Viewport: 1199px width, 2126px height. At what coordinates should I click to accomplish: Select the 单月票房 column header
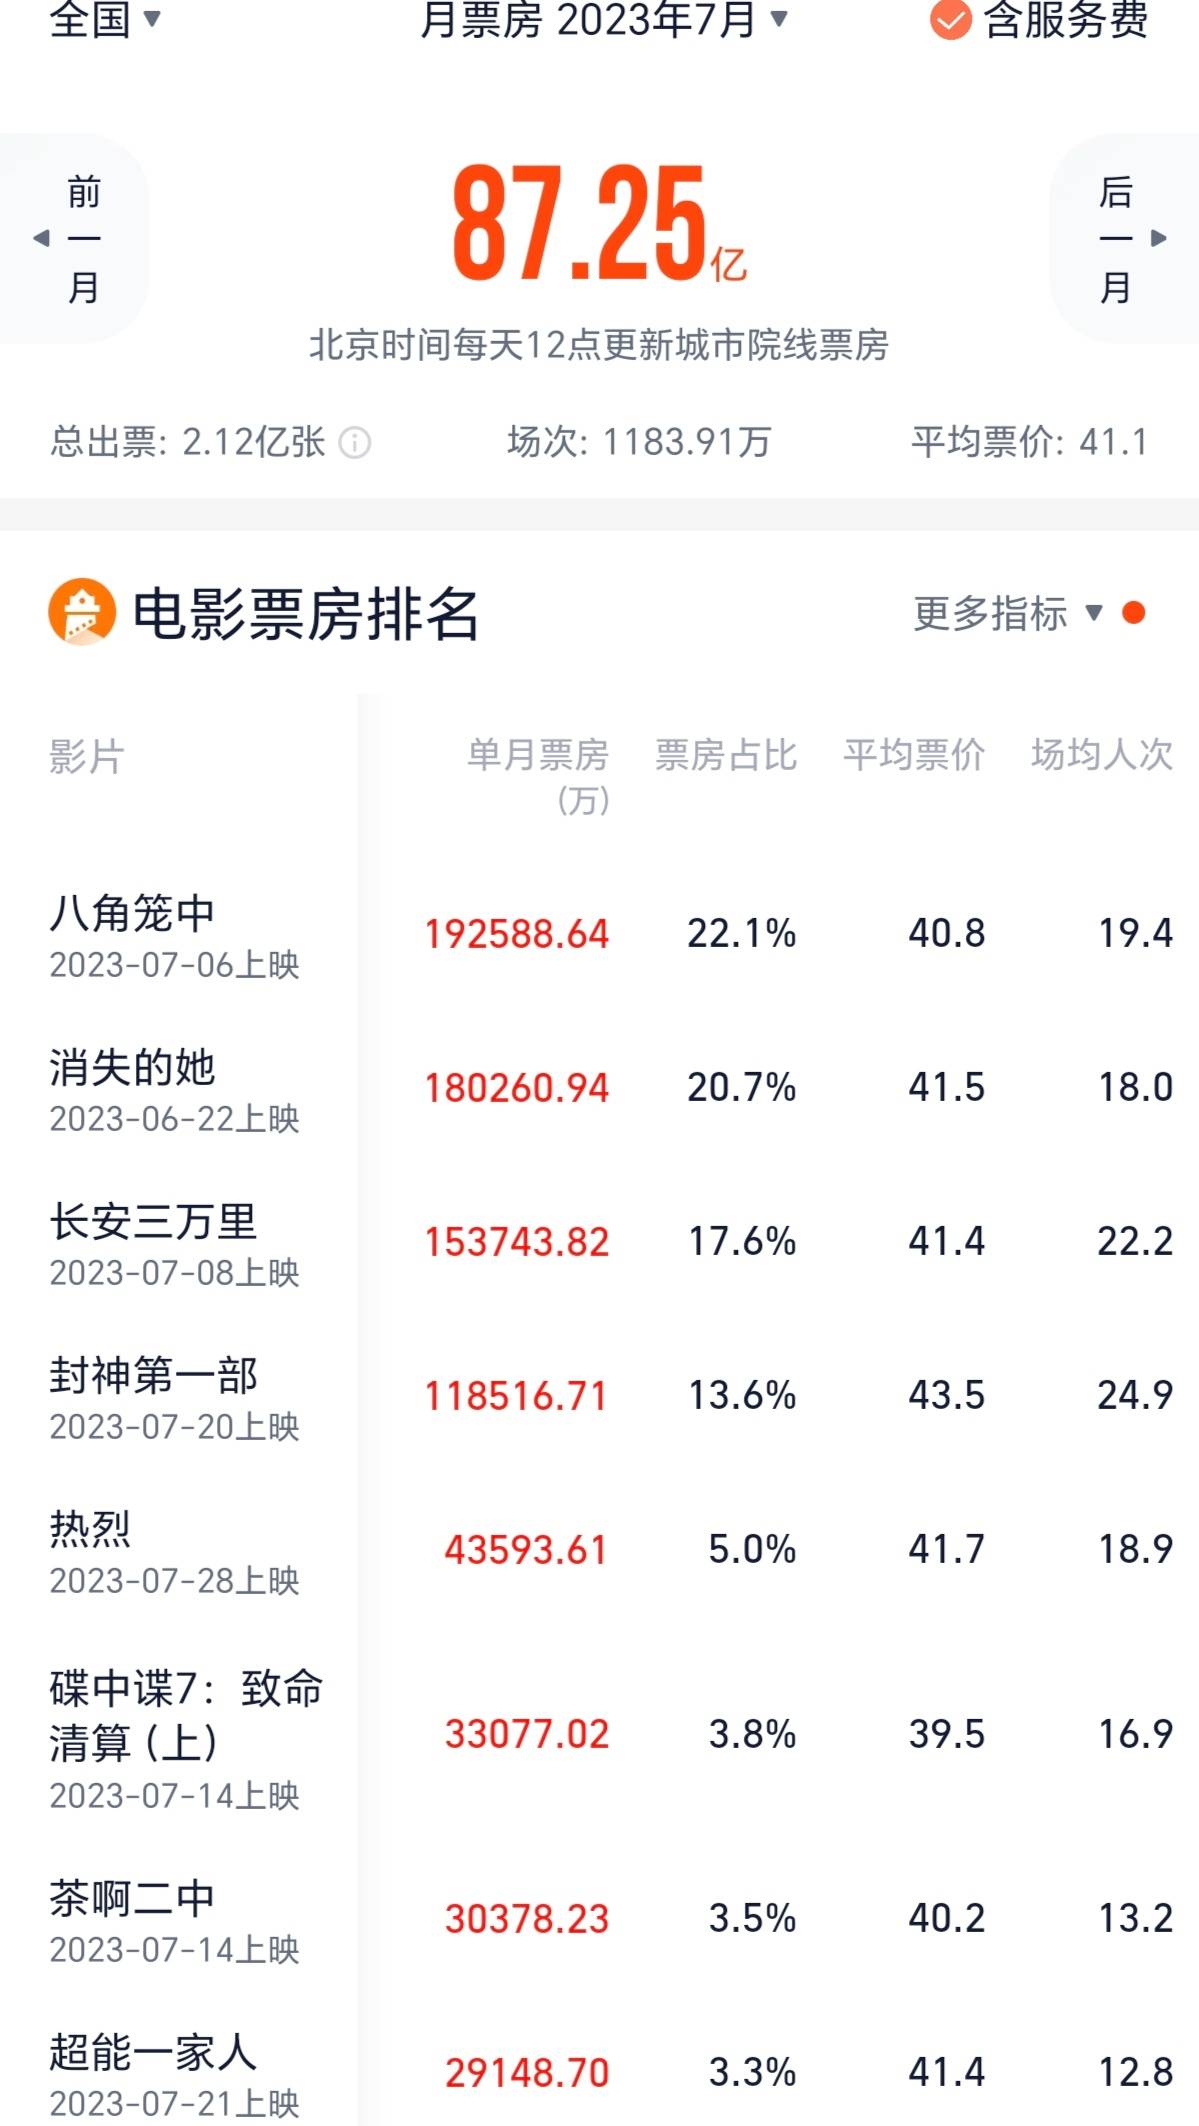click(538, 773)
